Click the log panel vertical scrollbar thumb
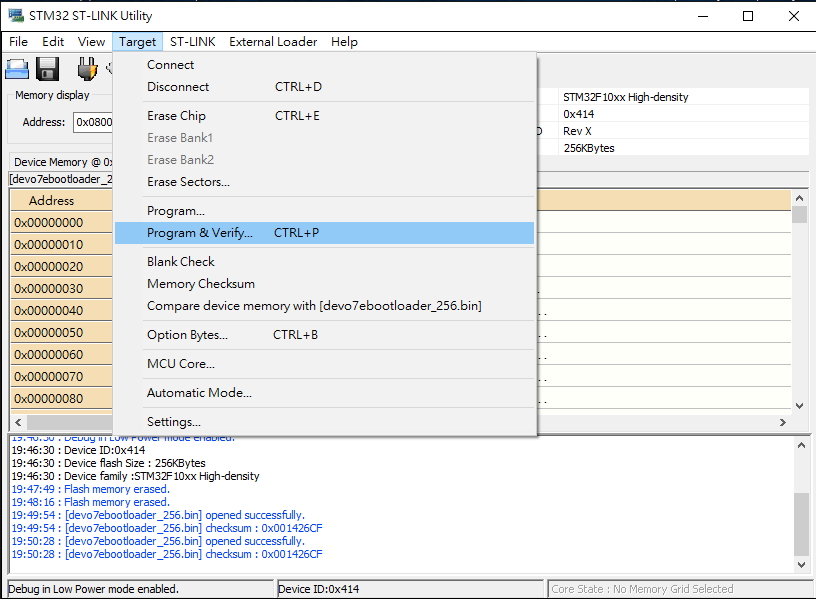 [801, 524]
